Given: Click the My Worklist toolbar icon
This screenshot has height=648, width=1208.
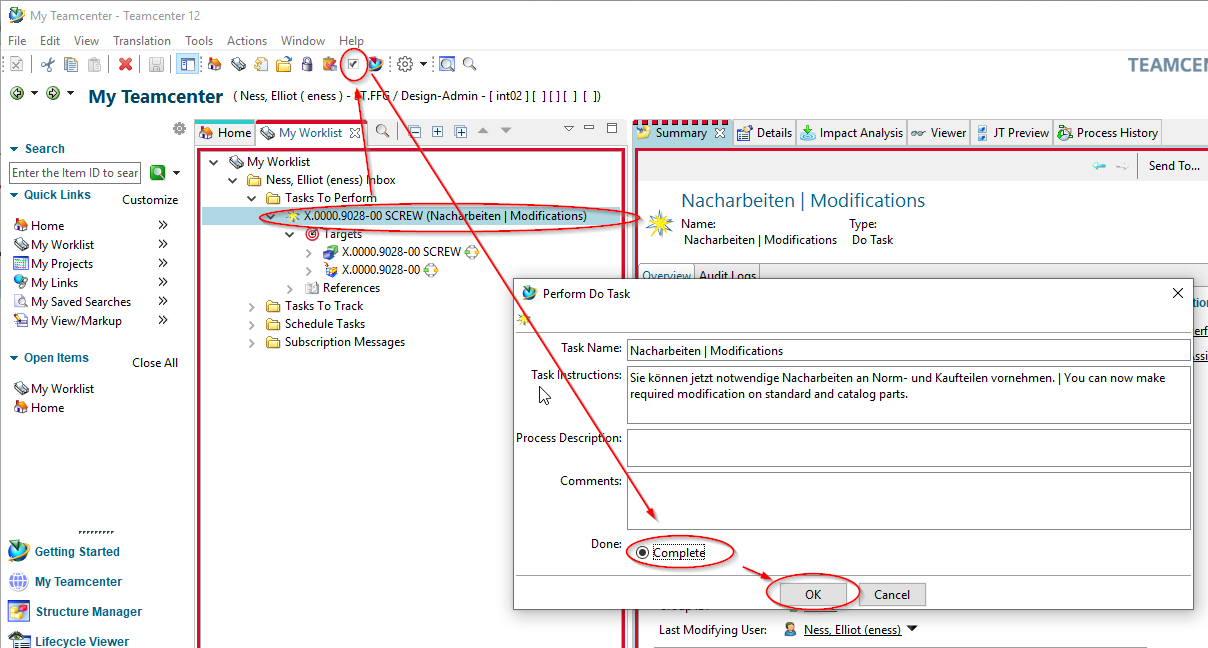Looking at the screenshot, I should coord(238,65).
